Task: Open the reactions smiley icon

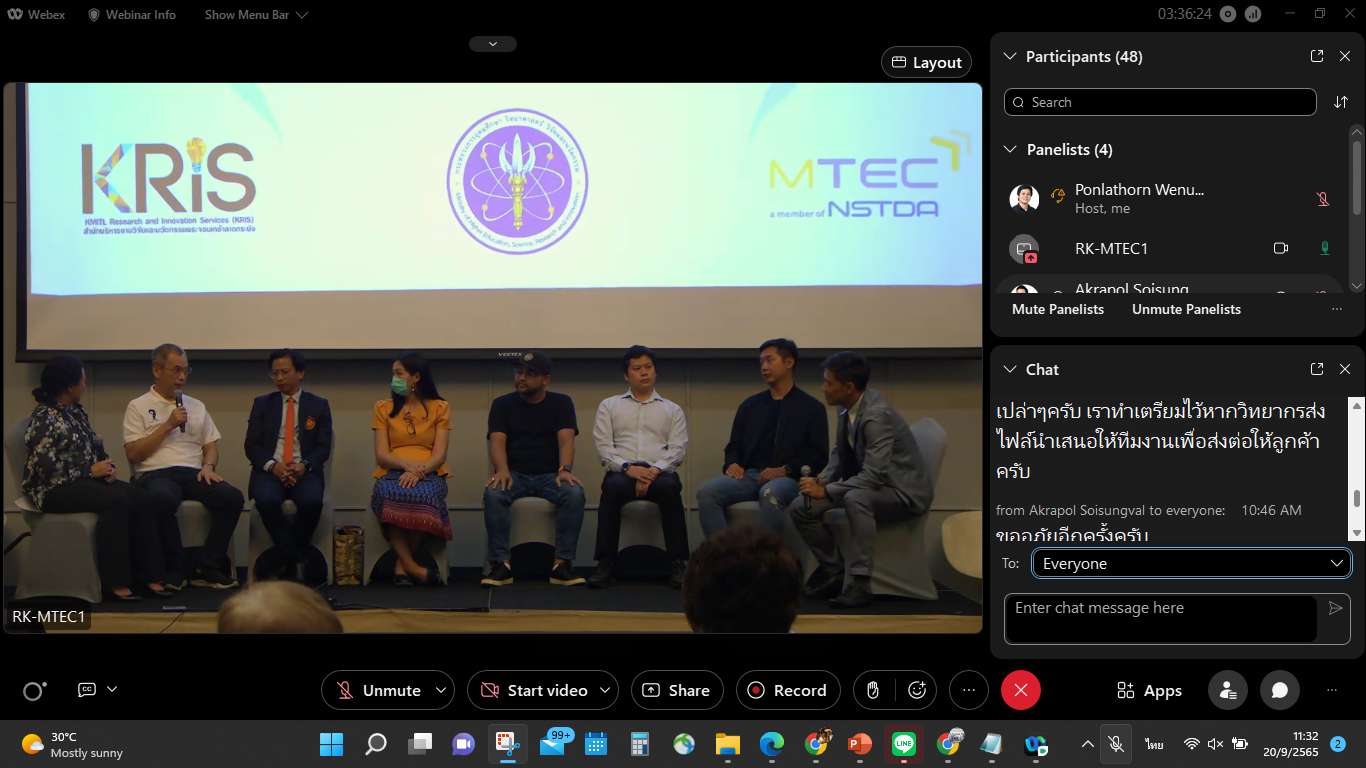Action: pos(917,690)
